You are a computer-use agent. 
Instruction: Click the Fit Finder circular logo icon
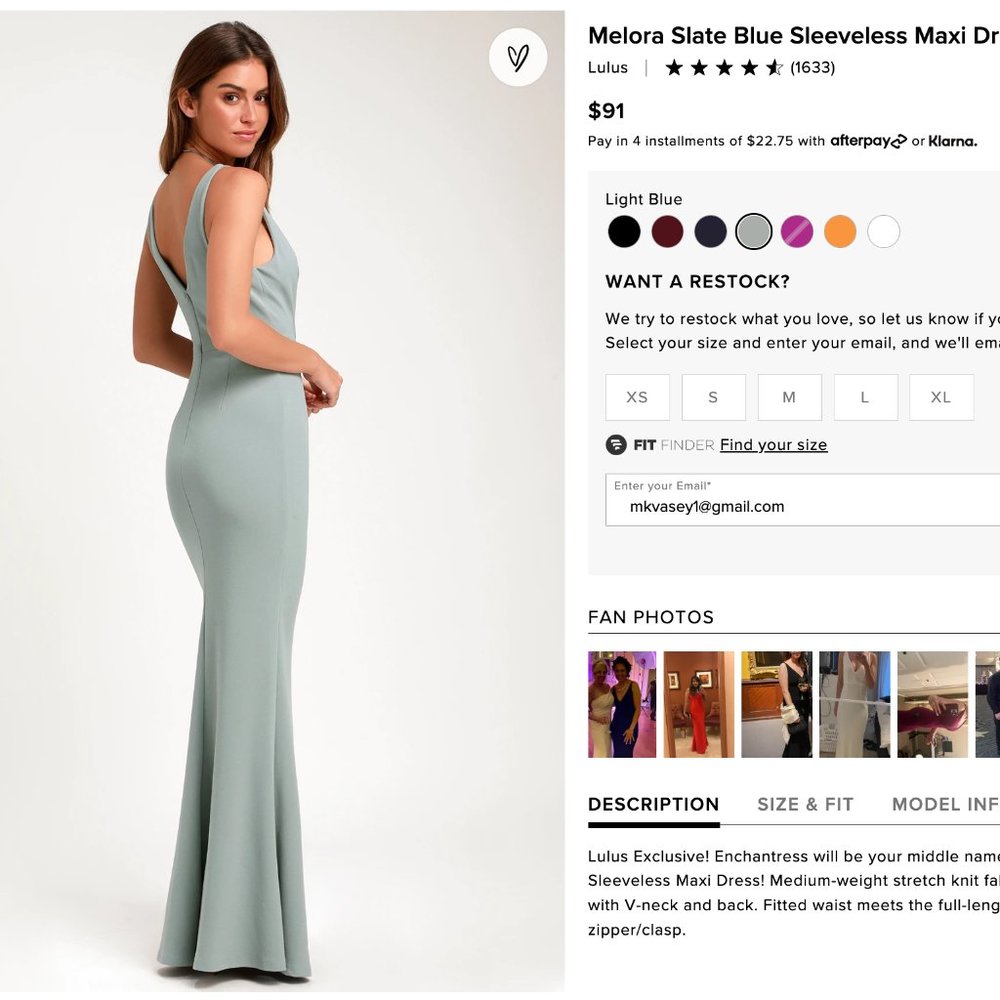point(617,444)
